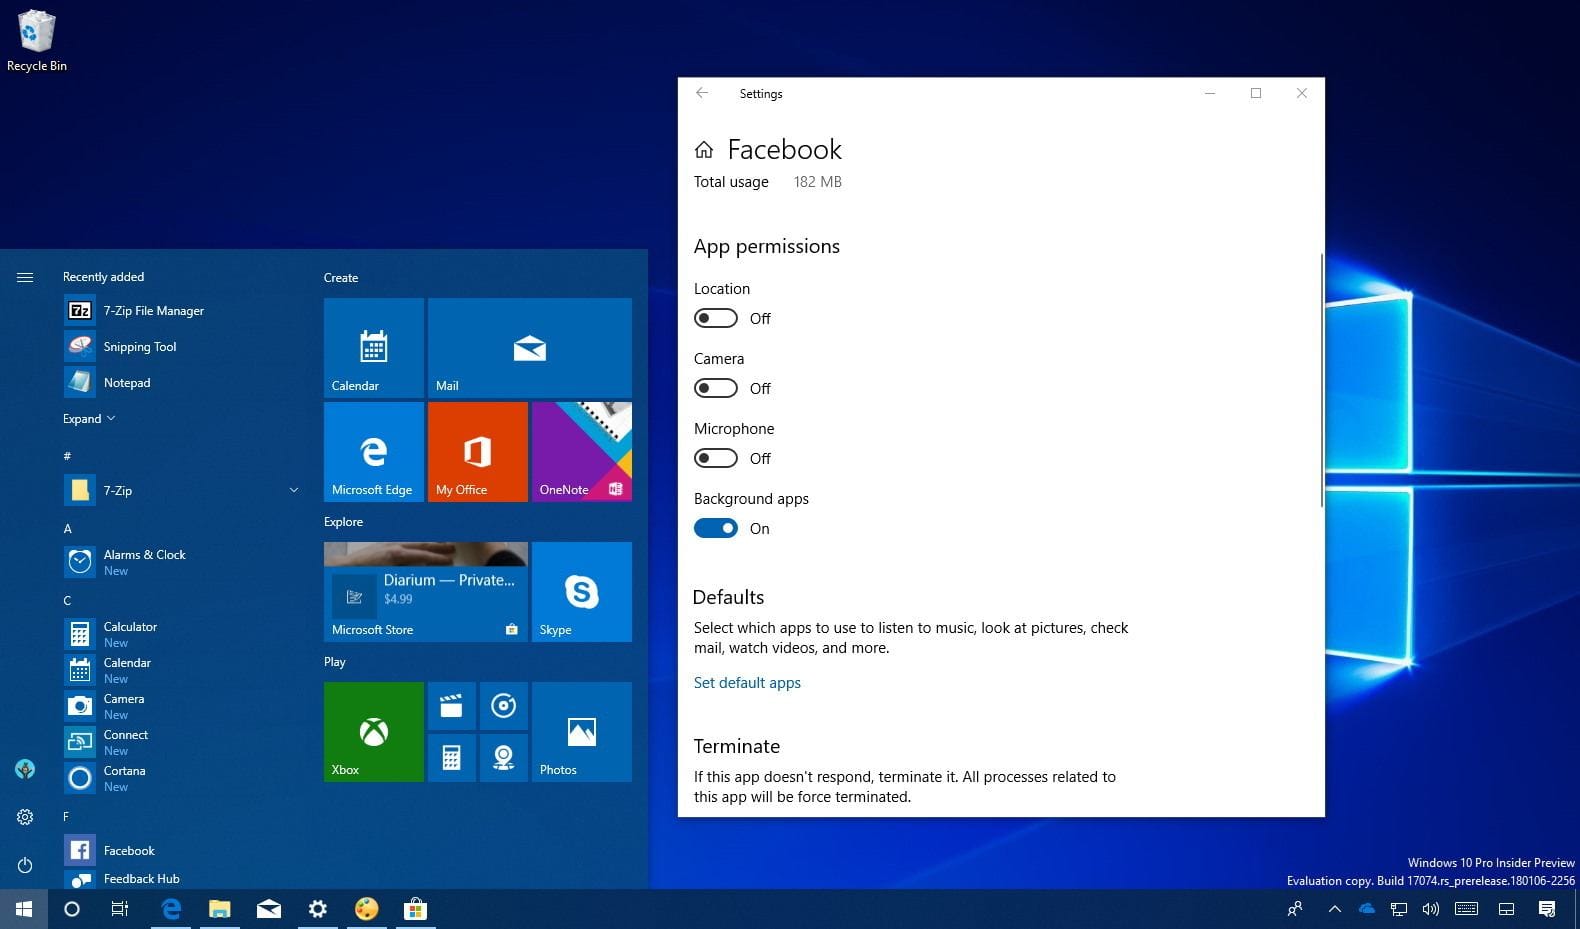Open the Calendar tile
This screenshot has width=1580, height=929.
coord(374,348)
